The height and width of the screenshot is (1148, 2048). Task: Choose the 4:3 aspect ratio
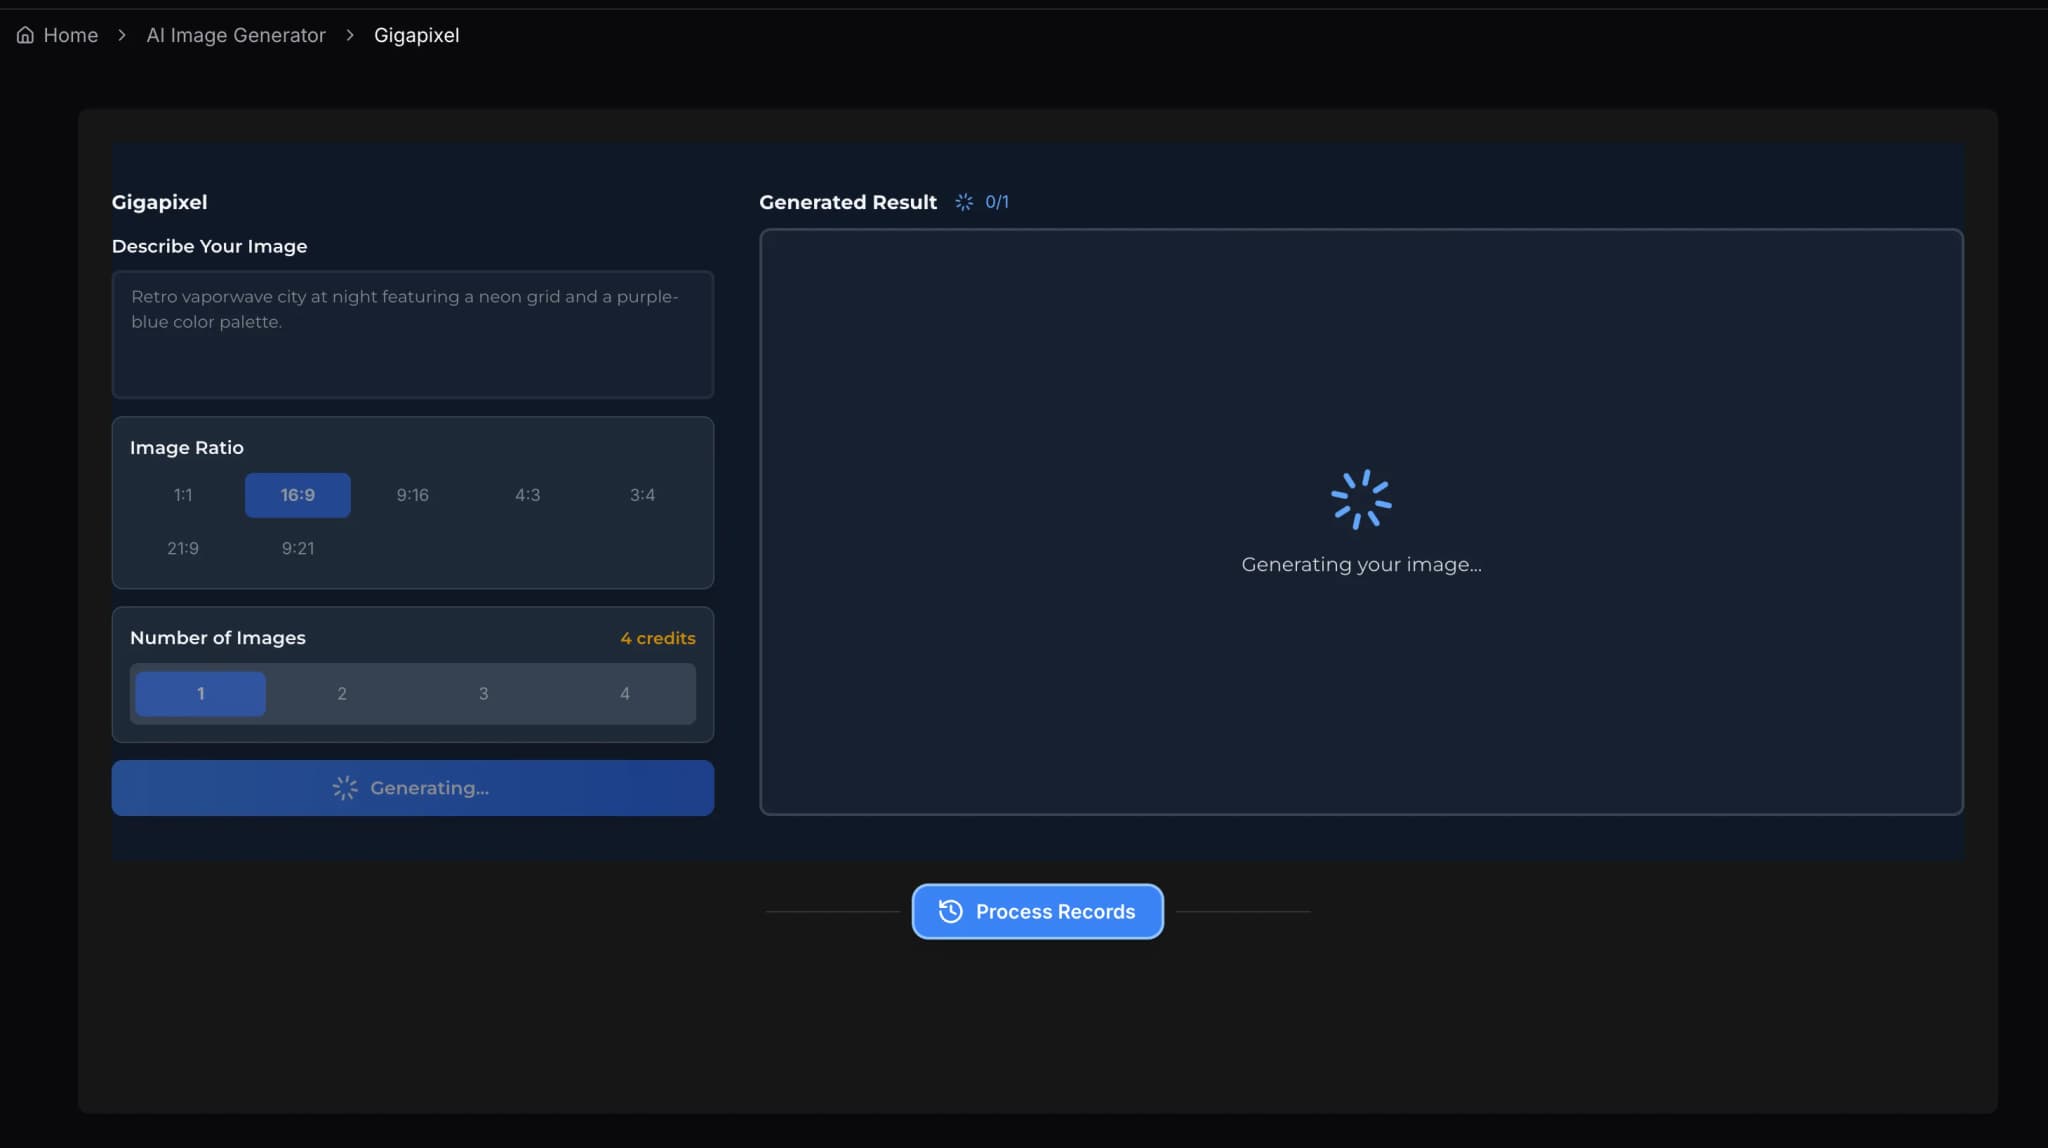point(527,494)
